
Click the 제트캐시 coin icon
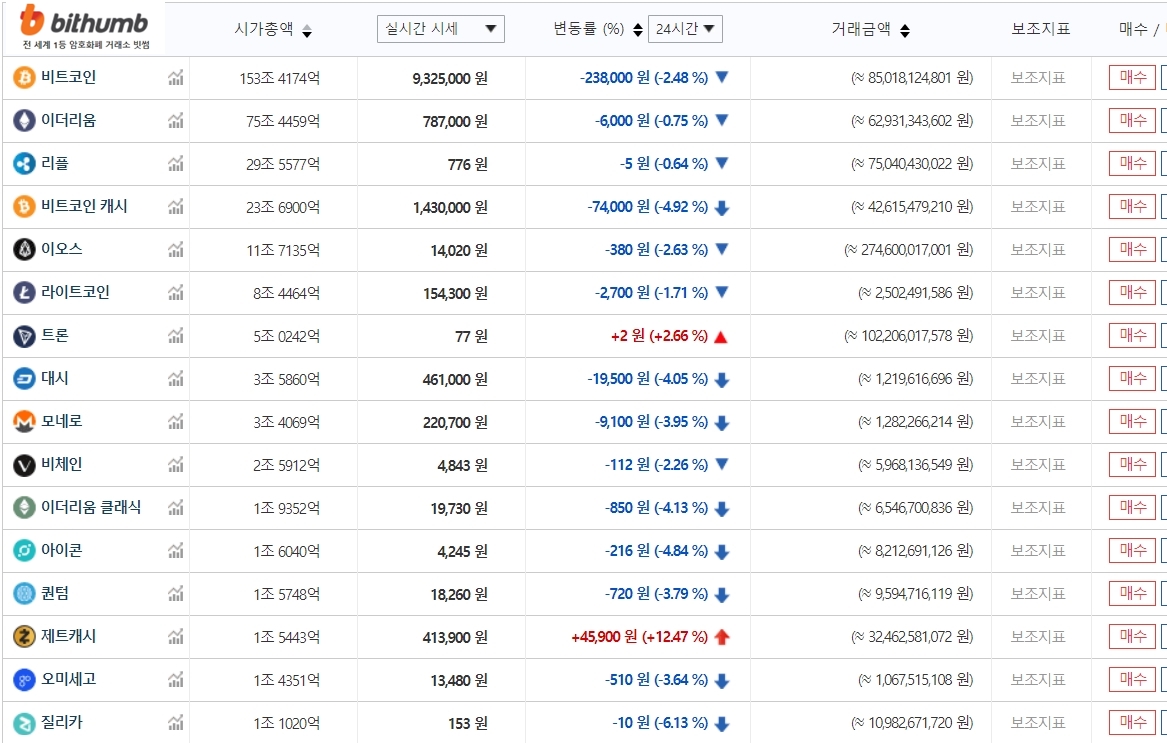tap(24, 637)
